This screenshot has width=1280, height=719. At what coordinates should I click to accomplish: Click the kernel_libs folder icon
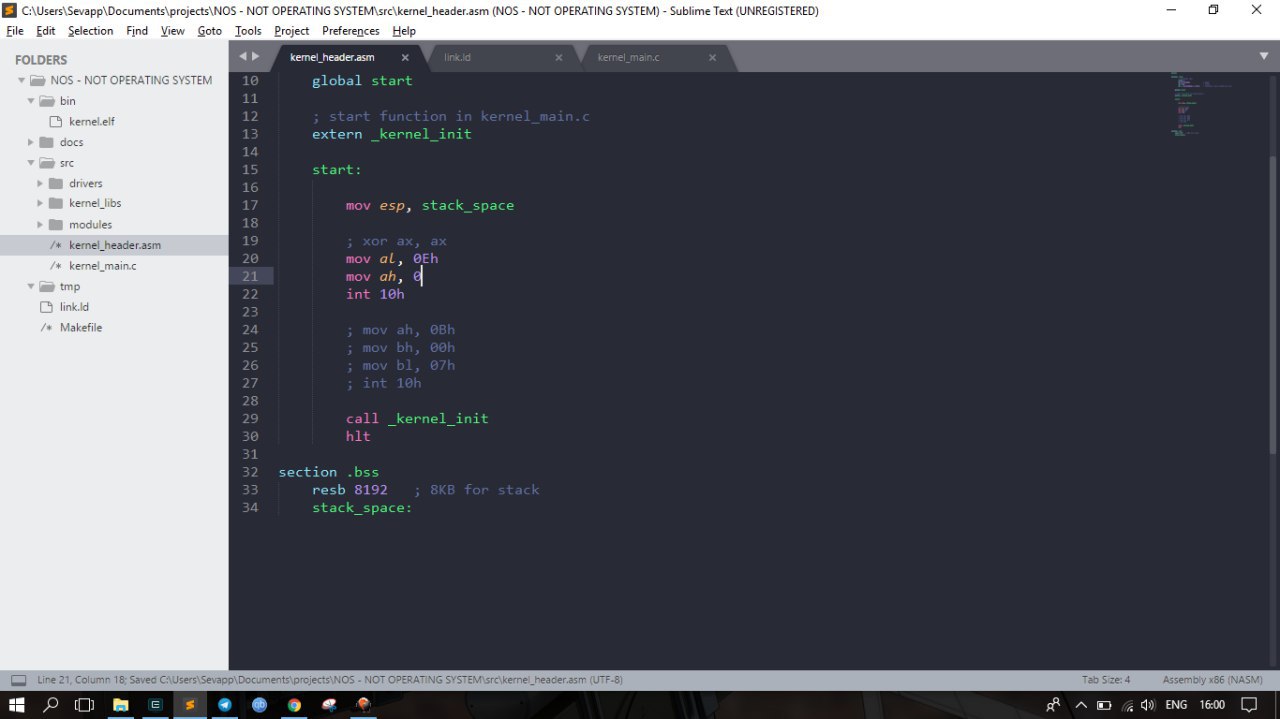[56, 203]
